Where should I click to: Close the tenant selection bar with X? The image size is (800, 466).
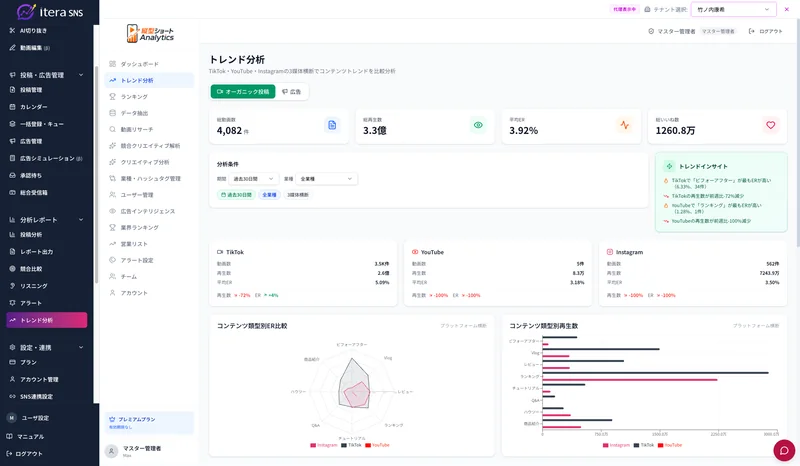pos(786,9)
